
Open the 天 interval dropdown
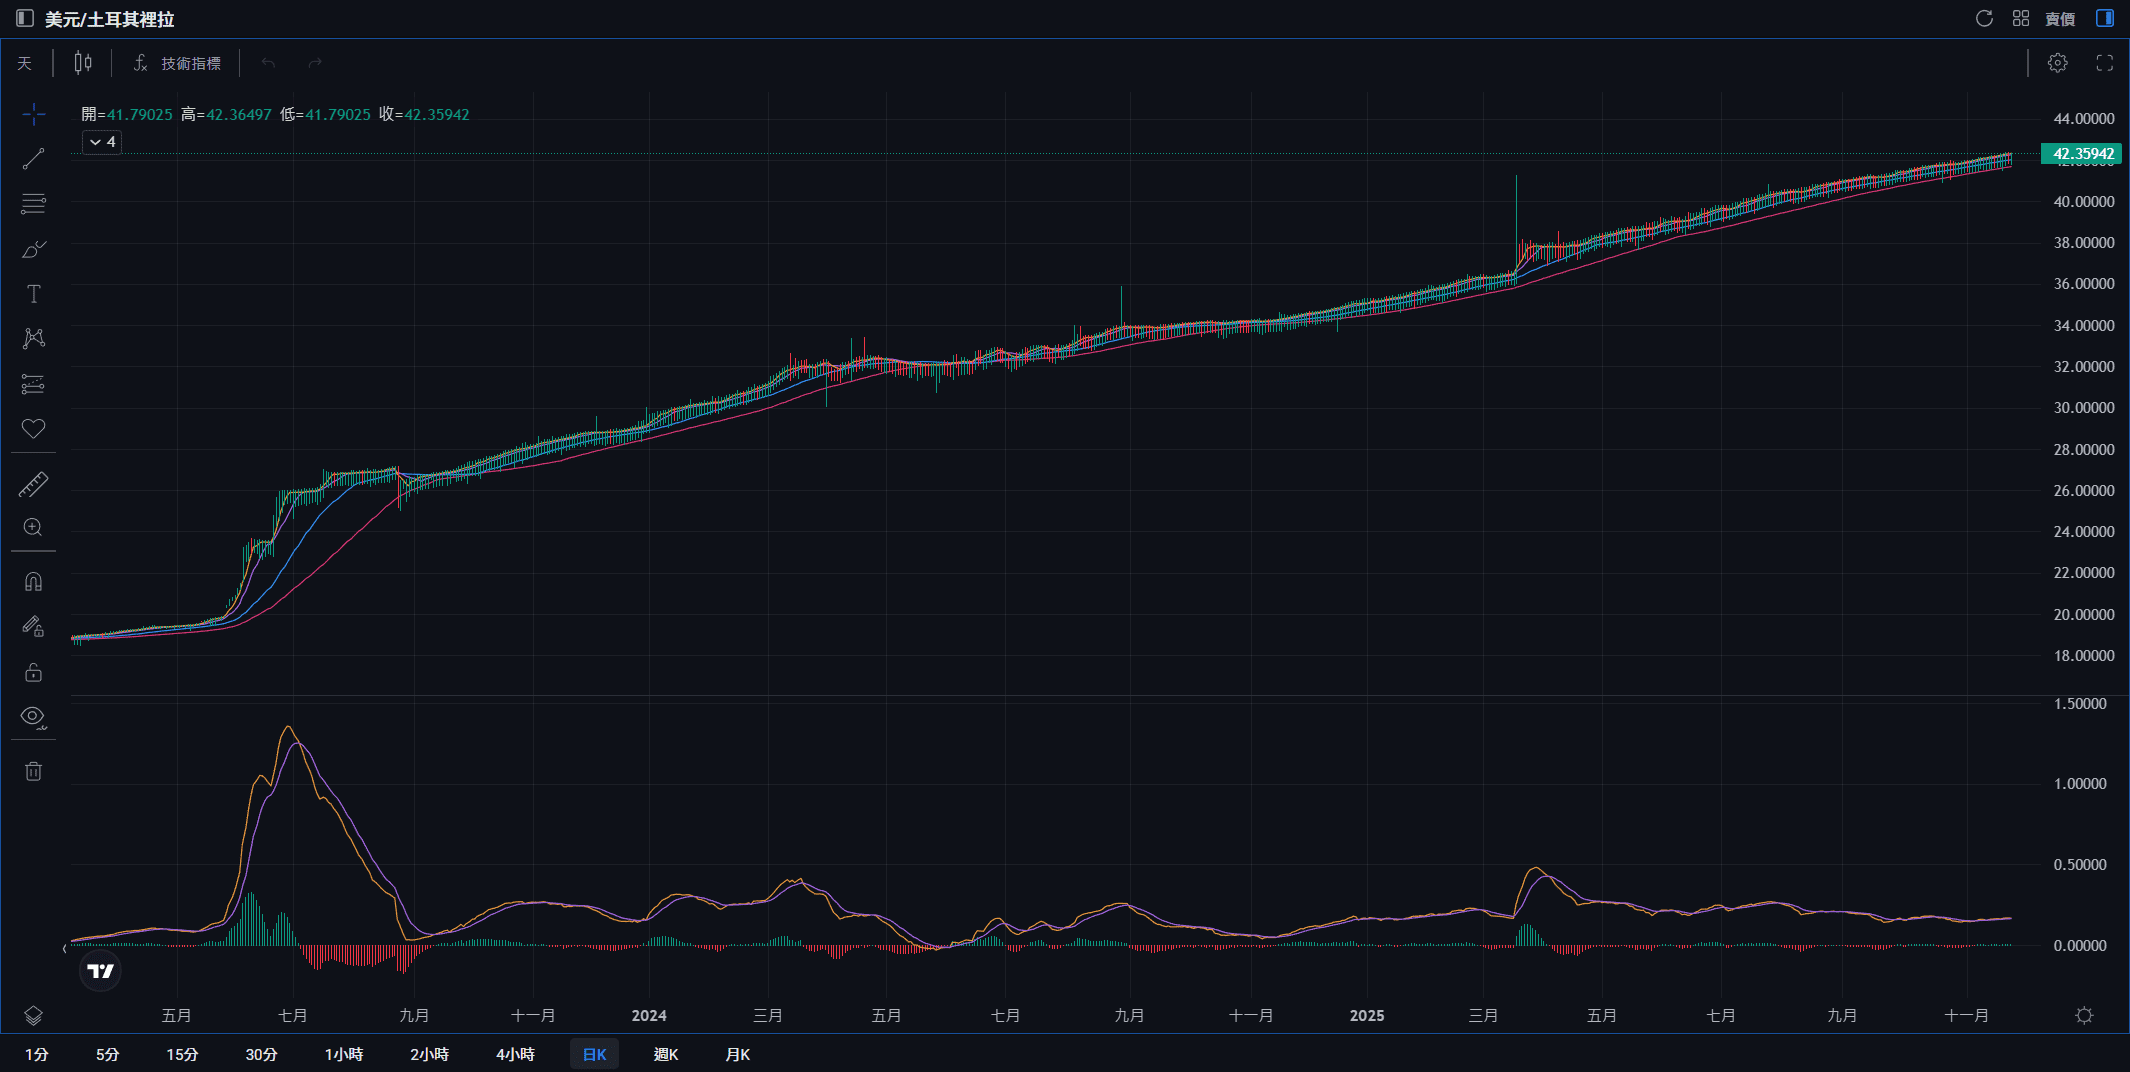pyautogui.click(x=25, y=63)
